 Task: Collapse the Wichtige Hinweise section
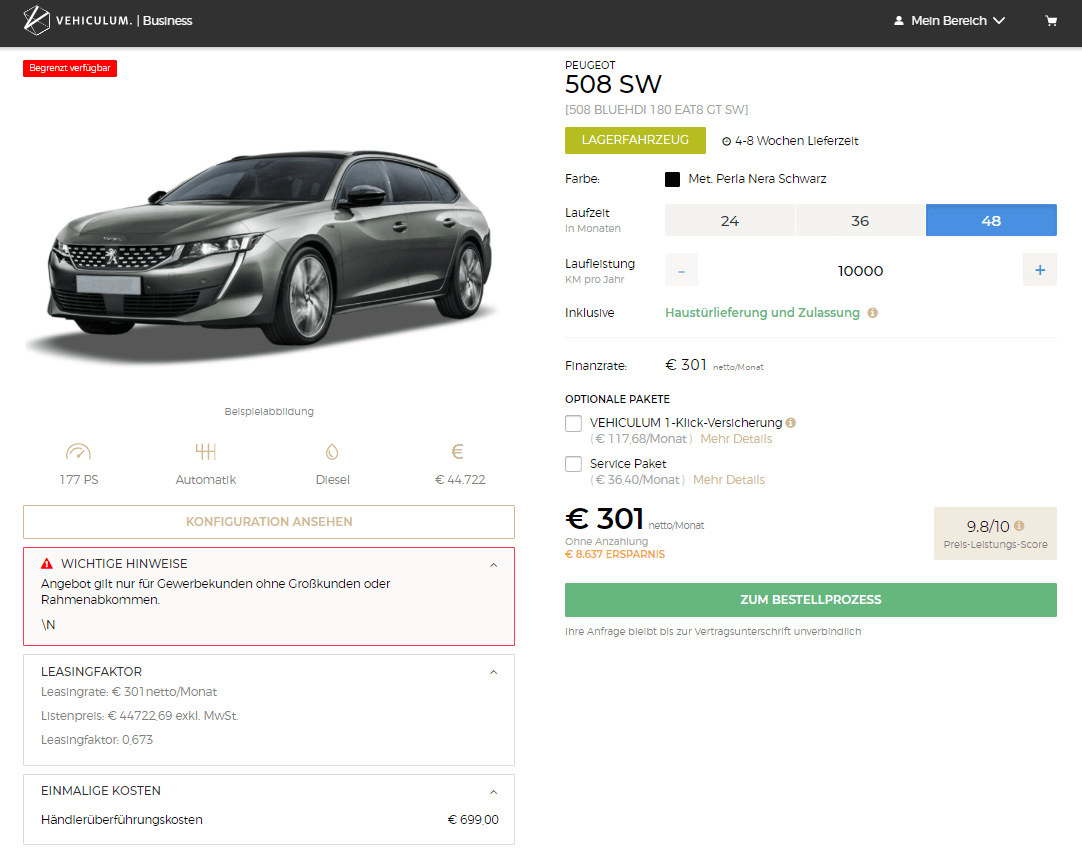[493, 565]
